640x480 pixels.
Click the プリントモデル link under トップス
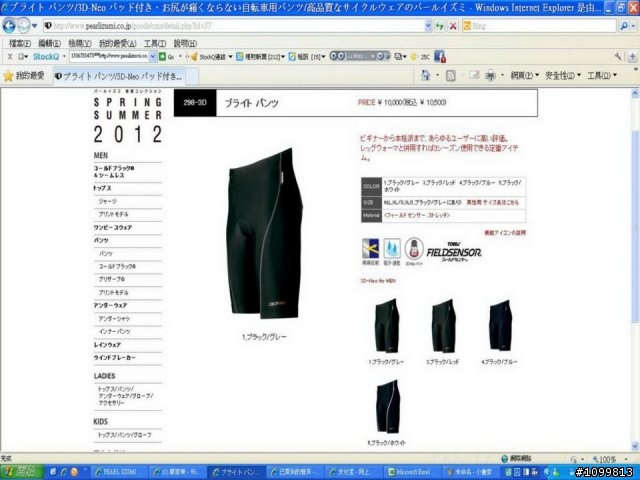[113, 214]
